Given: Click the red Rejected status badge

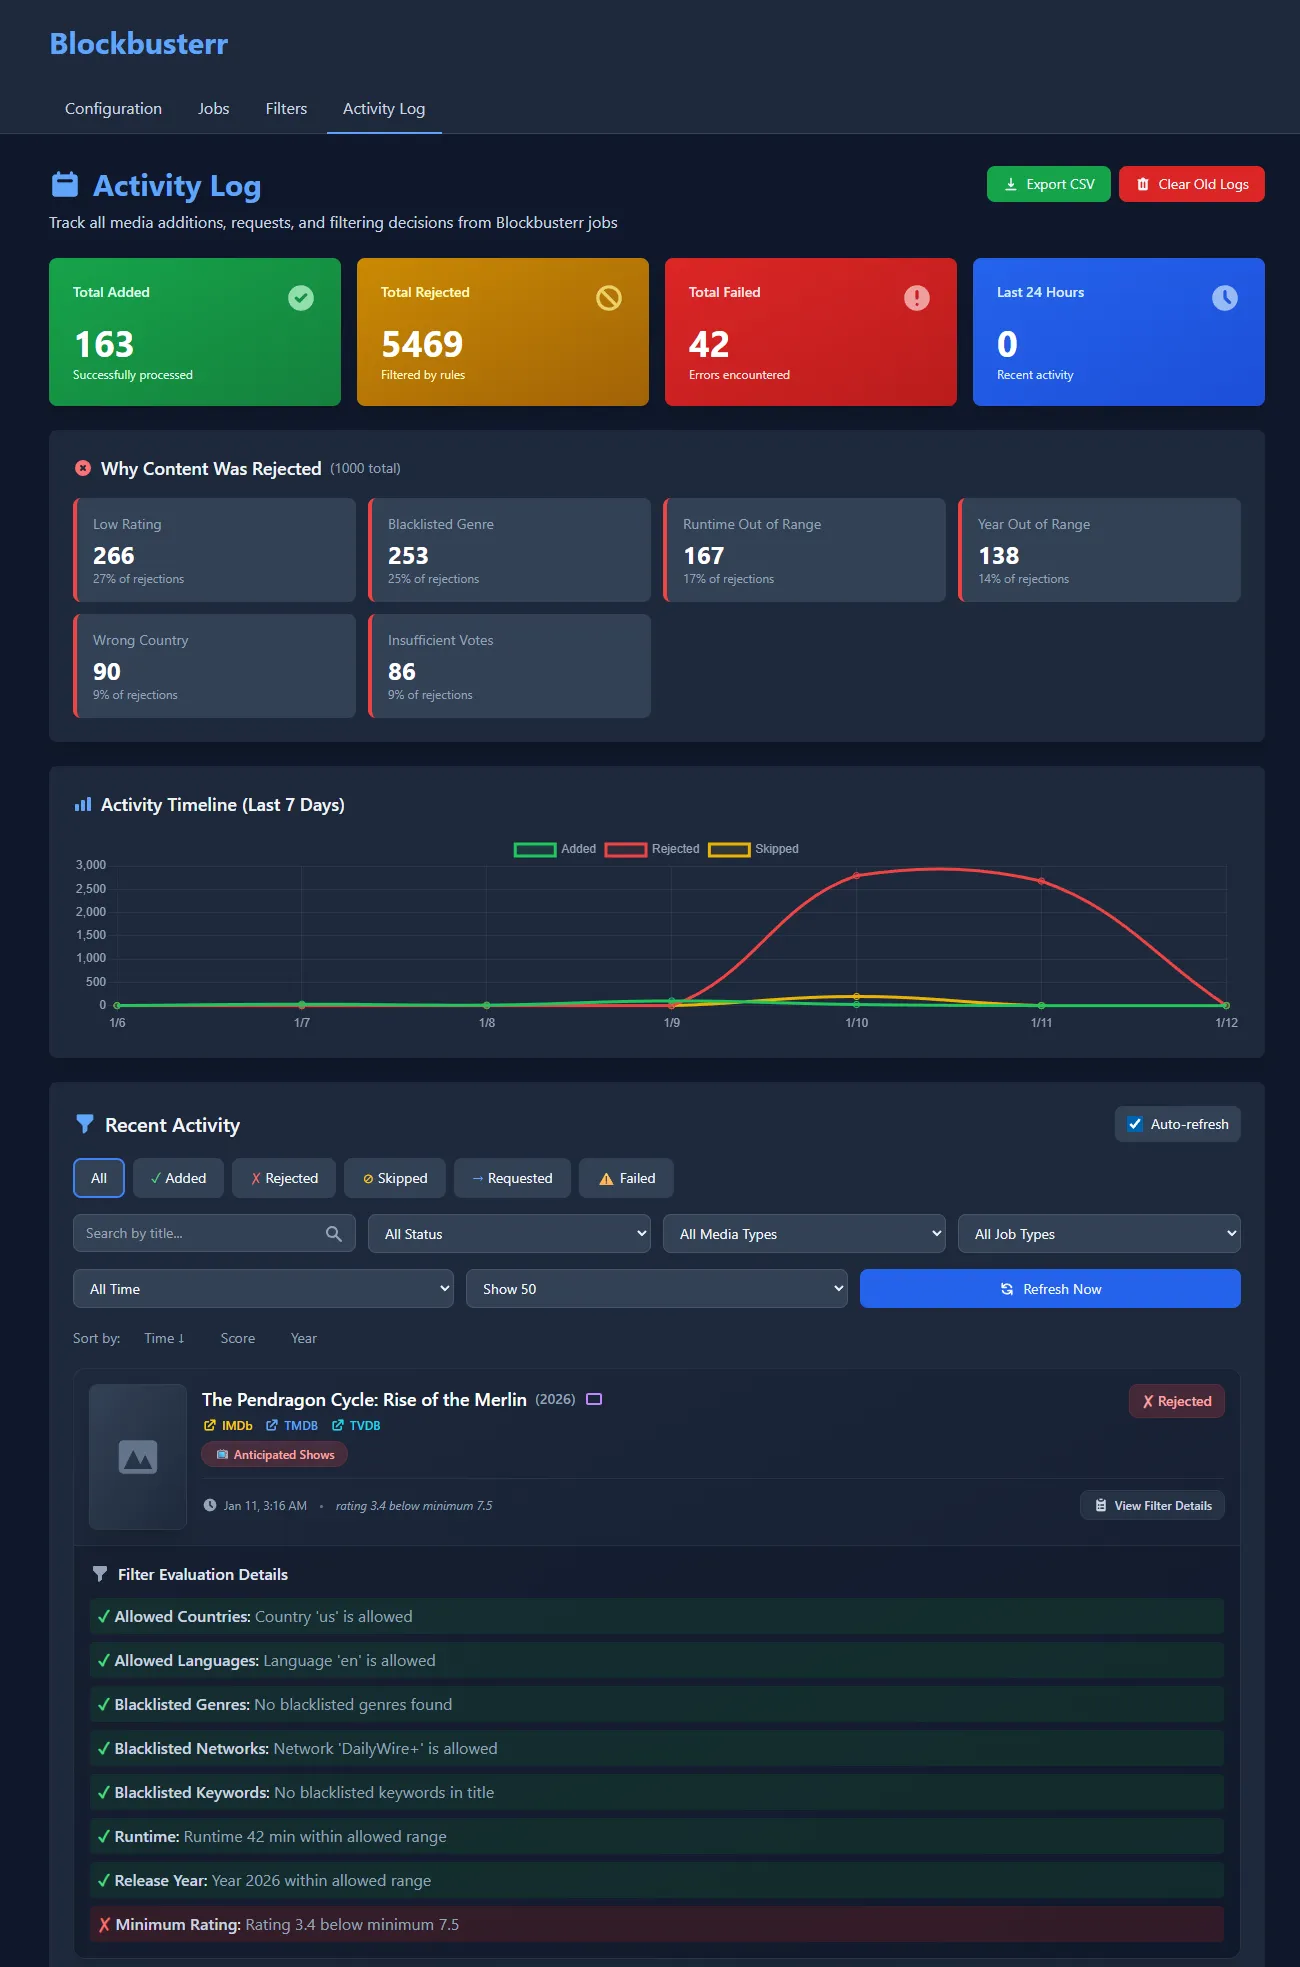Looking at the screenshot, I should coord(1177,1401).
